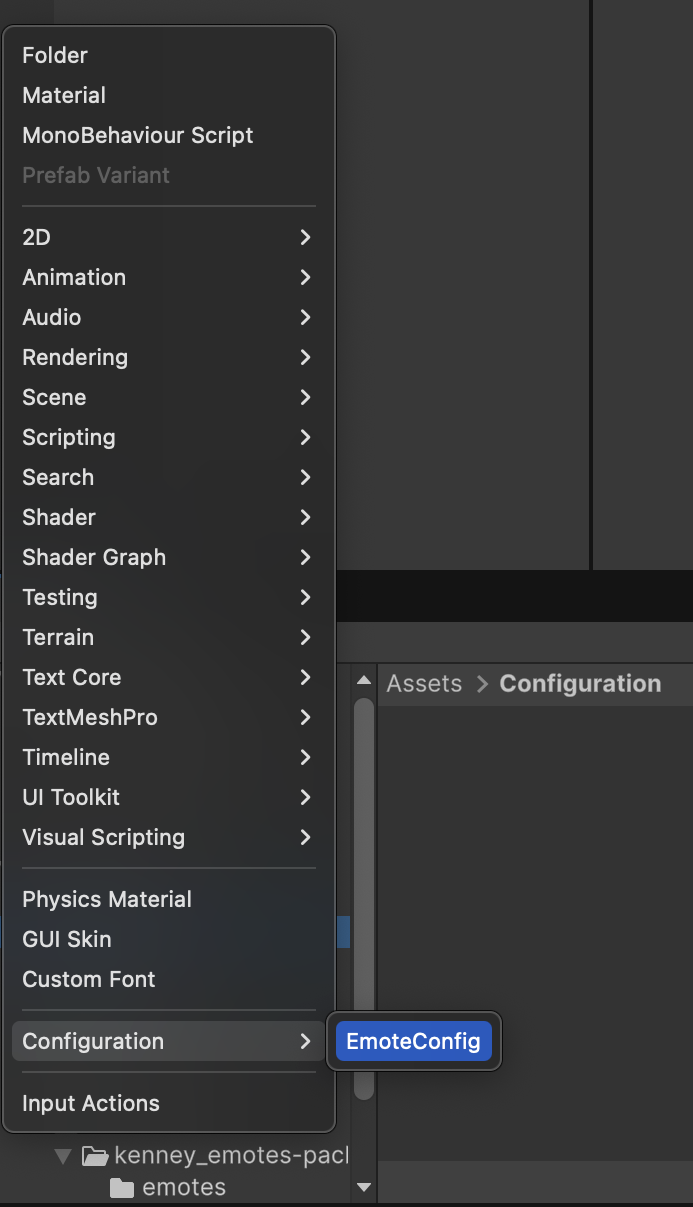Click the scrollbar up arrow in project tree

point(363,681)
